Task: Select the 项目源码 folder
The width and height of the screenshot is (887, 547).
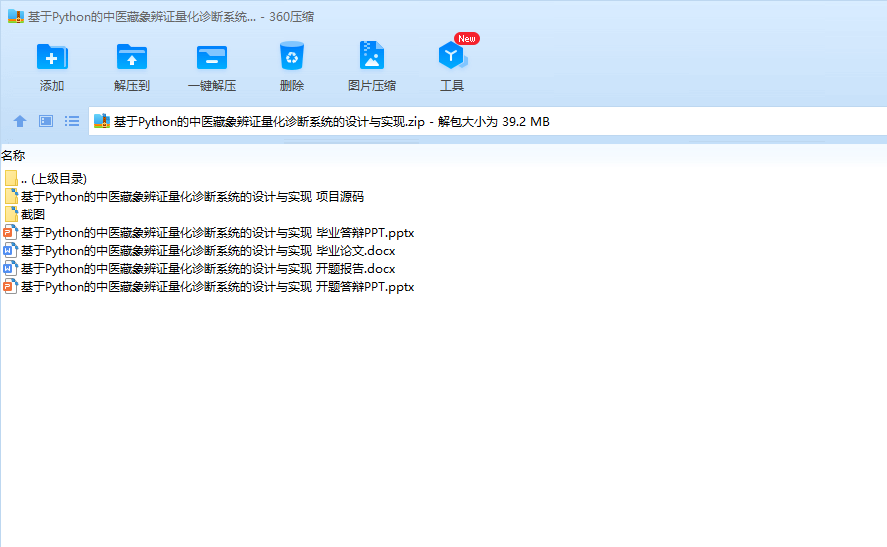Action: coord(183,197)
